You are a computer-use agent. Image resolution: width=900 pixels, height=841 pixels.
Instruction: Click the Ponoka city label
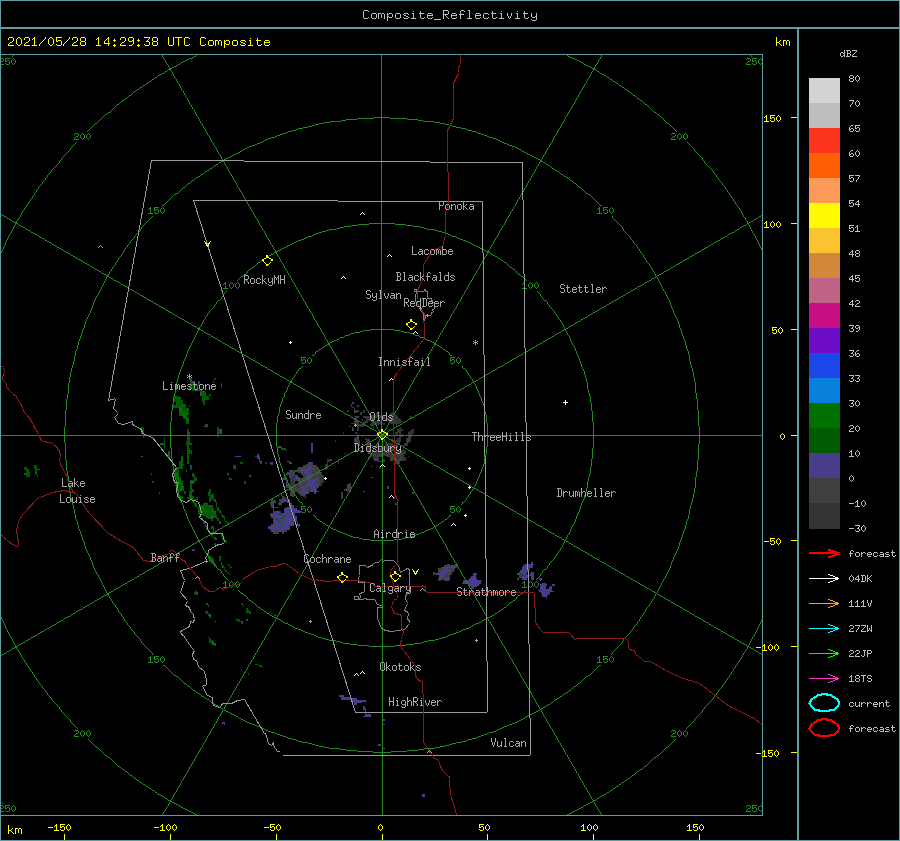click(x=456, y=206)
